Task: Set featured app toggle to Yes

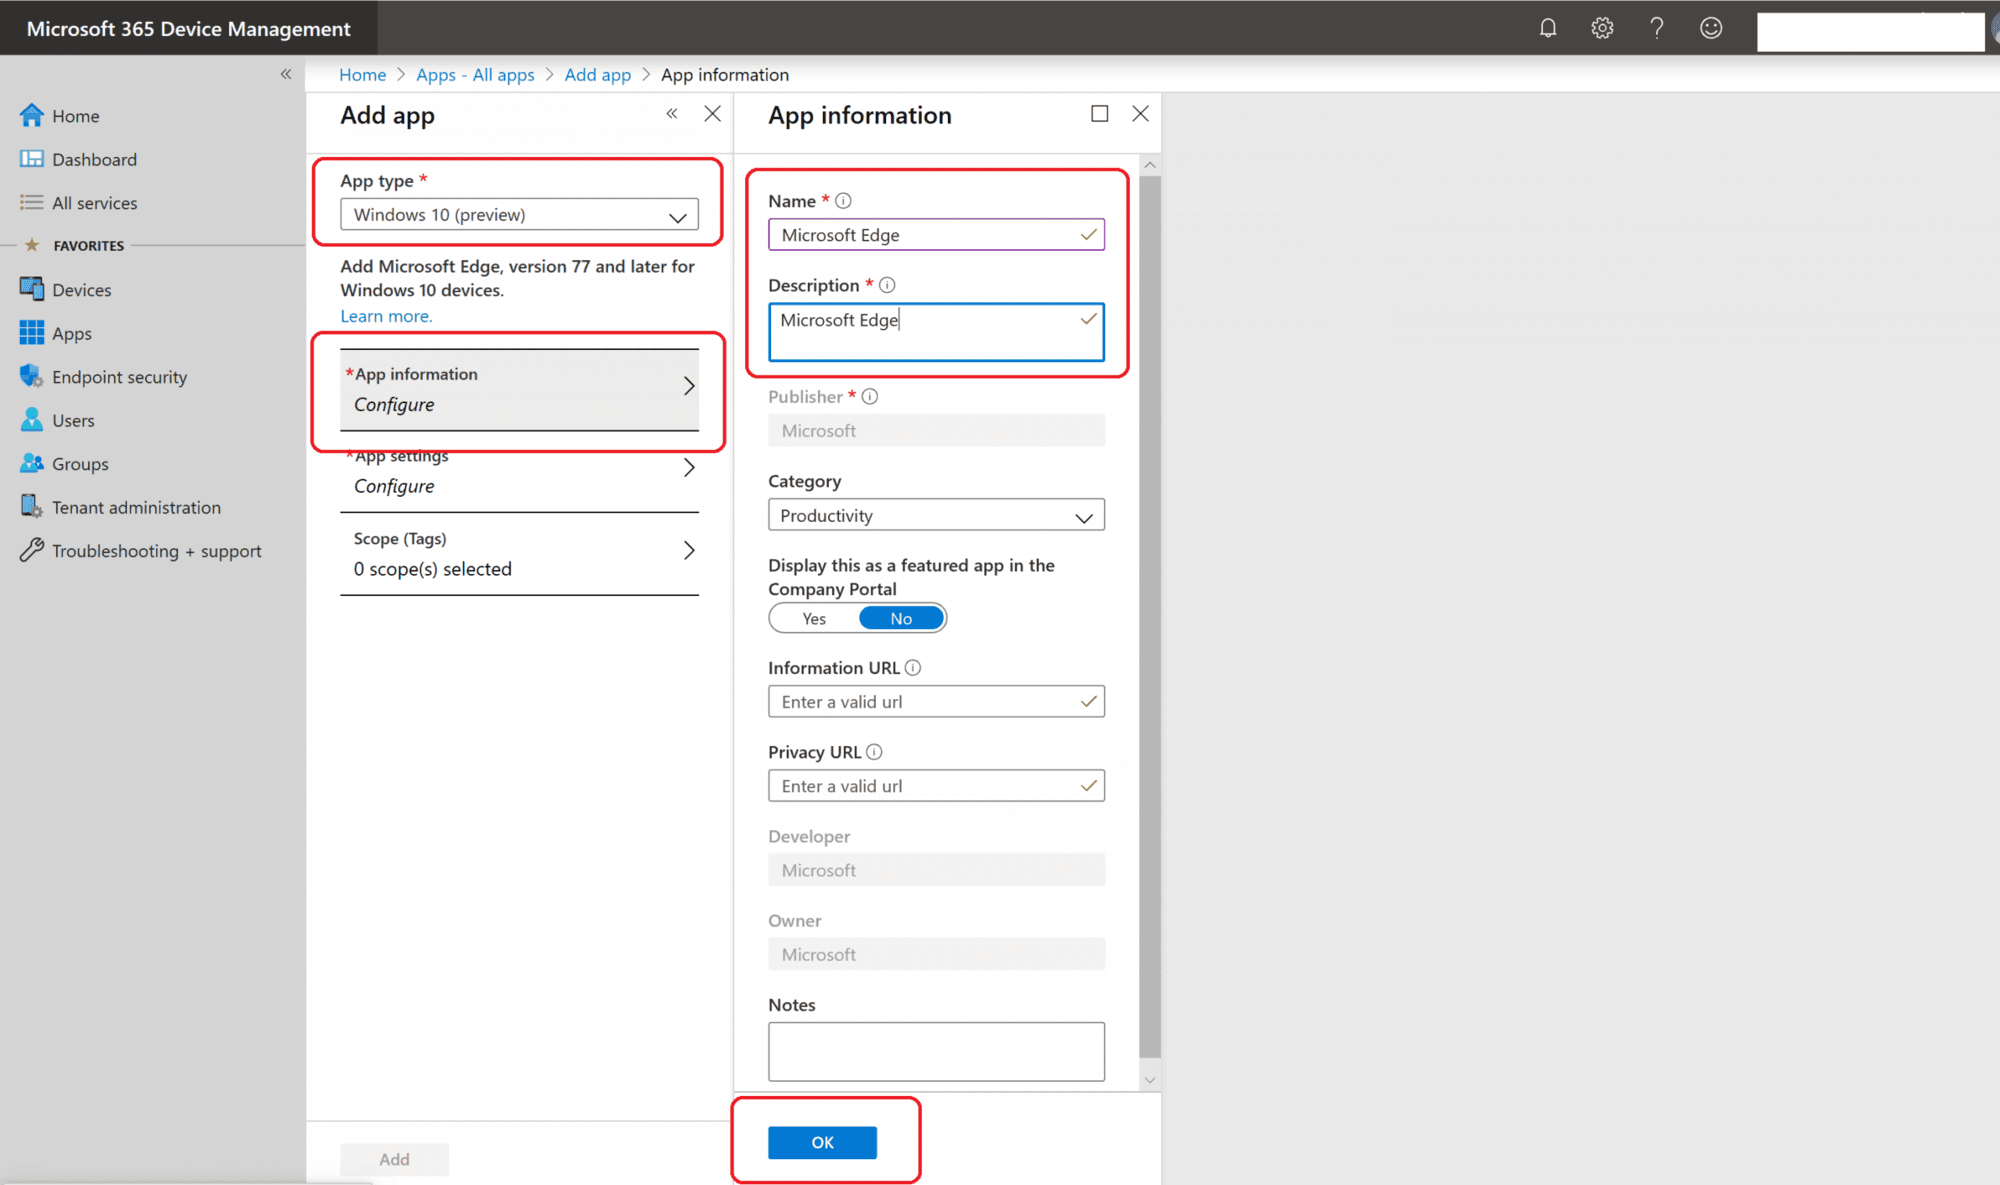Action: point(814,619)
